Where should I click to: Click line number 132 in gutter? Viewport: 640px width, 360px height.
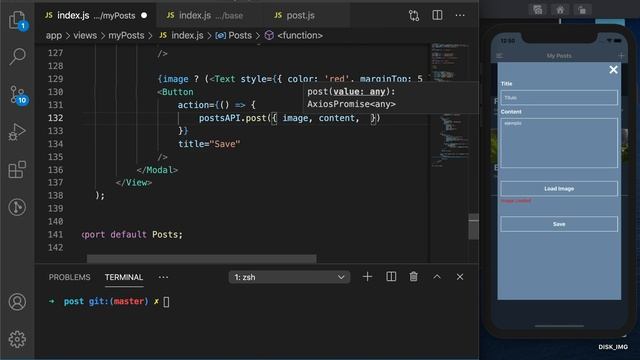tap(56, 118)
